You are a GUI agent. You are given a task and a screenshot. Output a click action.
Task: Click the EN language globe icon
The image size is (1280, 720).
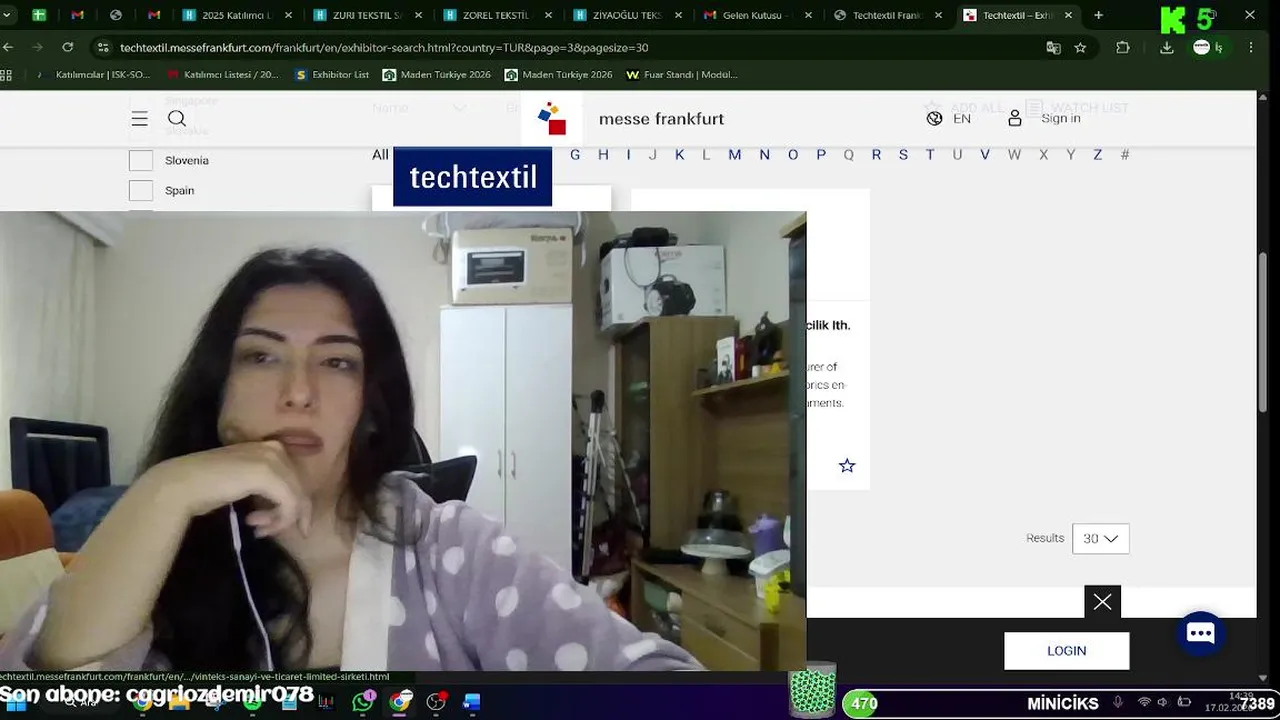934,118
